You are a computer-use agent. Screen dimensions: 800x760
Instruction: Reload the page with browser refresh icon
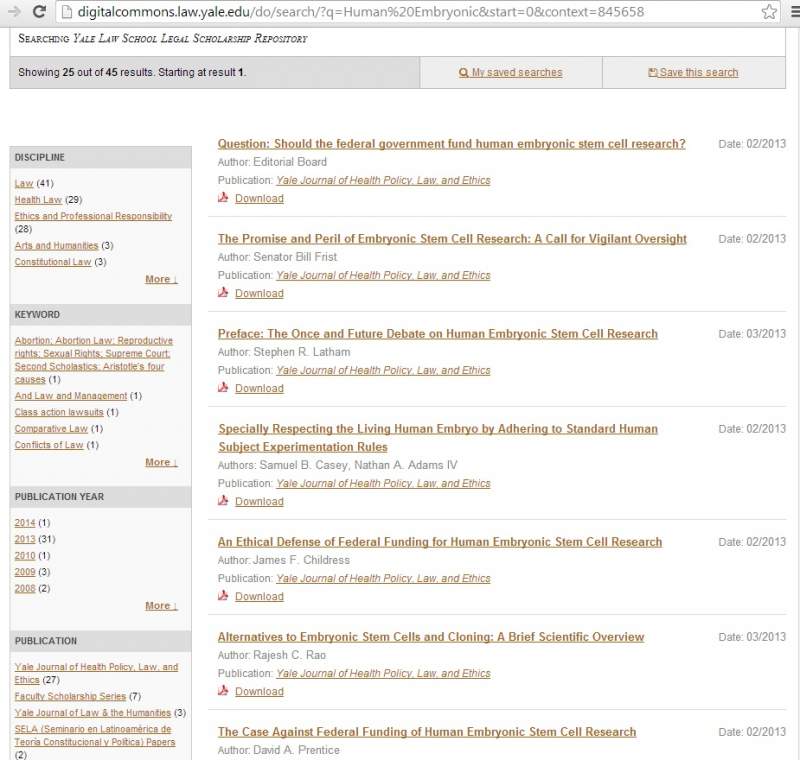pyautogui.click(x=39, y=11)
